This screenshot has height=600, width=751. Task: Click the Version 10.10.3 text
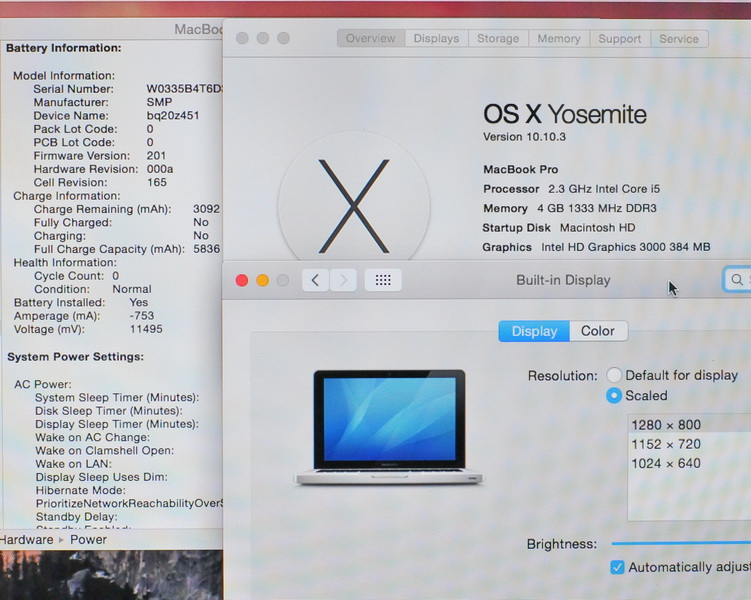pos(524,137)
